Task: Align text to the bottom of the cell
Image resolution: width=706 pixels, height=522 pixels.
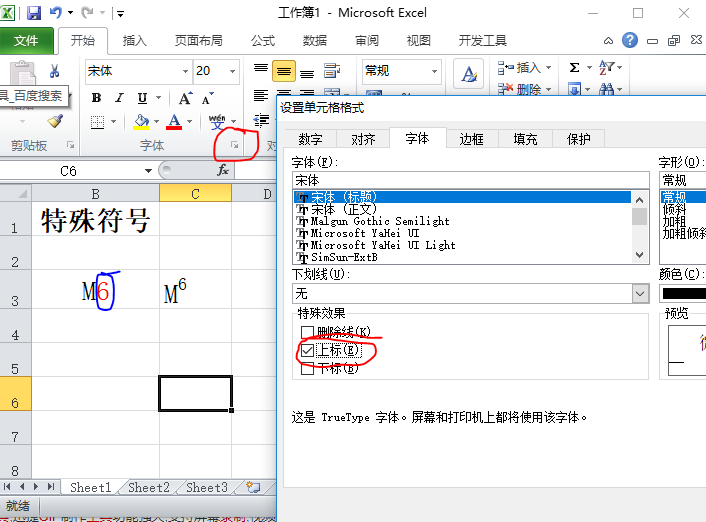Action: pos(307,73)
